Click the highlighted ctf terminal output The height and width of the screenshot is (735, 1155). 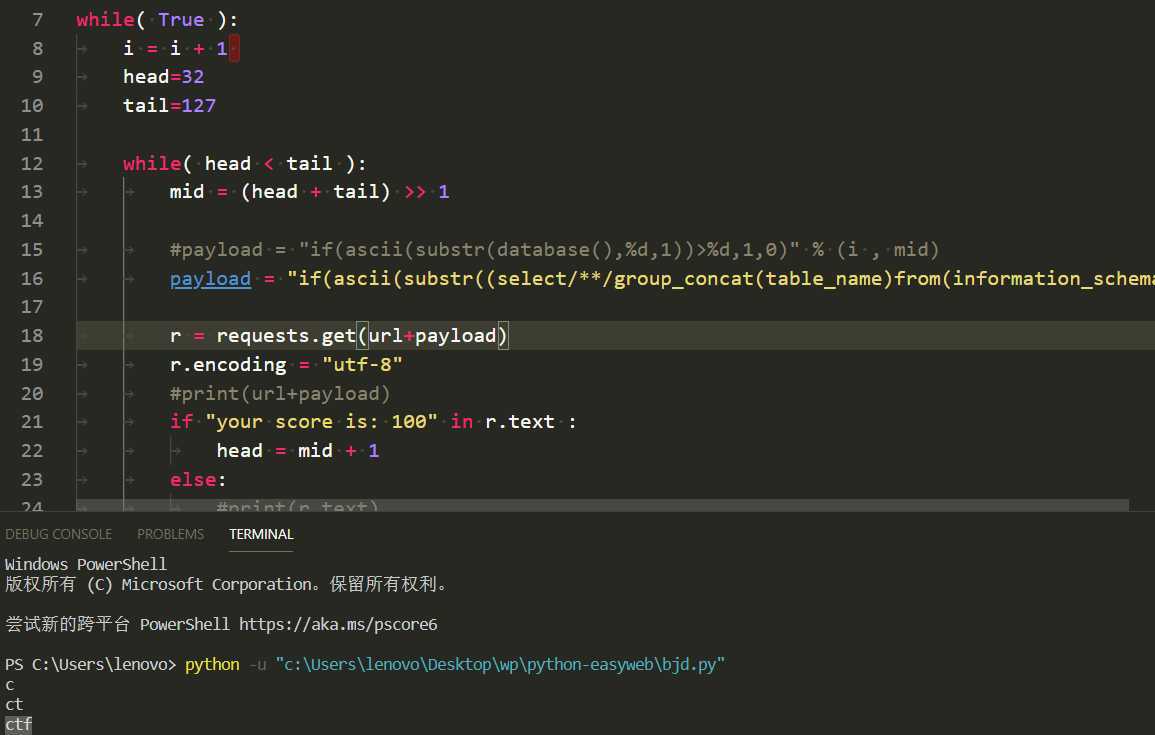18,725
